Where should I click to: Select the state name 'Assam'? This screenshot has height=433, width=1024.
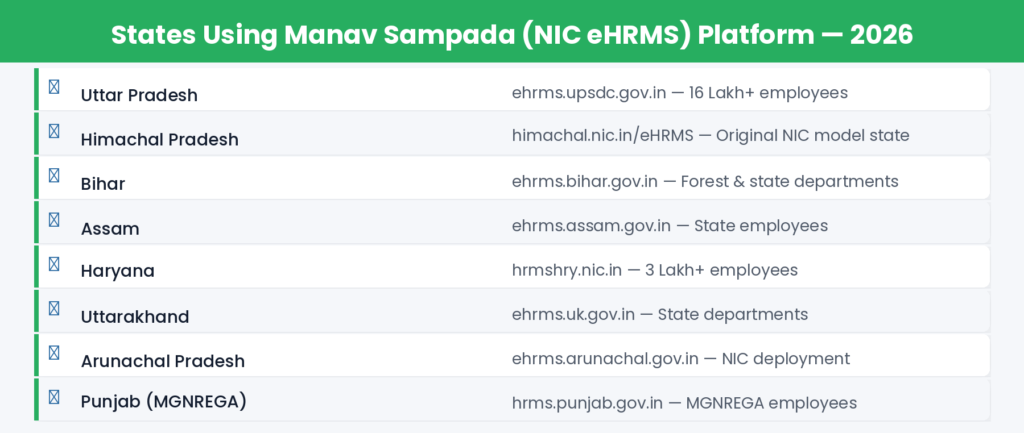110,229
